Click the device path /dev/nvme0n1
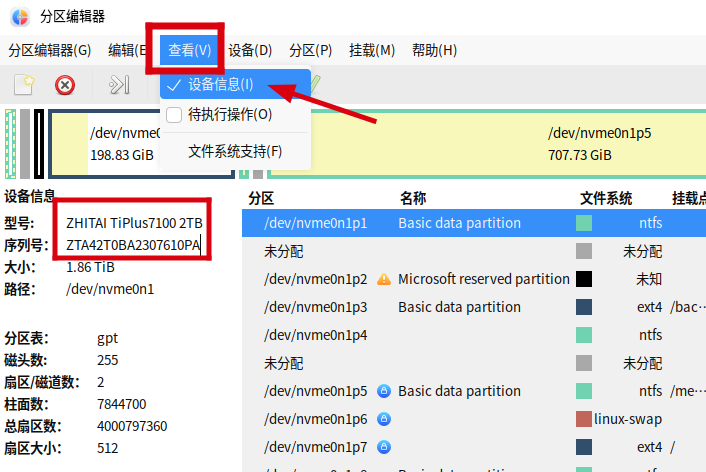The height and width of the screenshot is (472, 706). [110, 289]
